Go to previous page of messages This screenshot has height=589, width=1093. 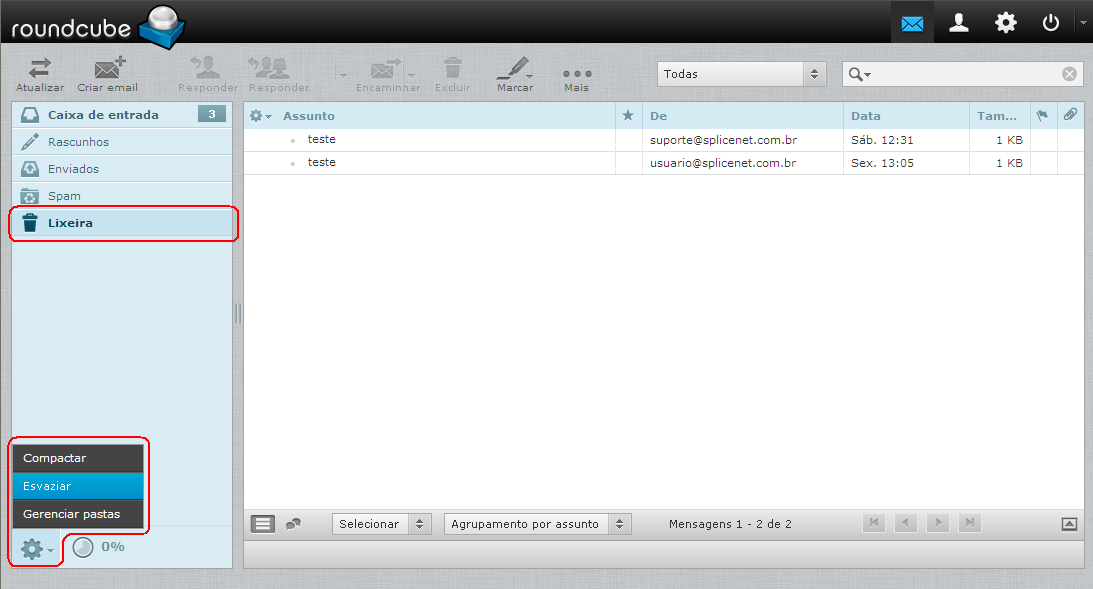click(905, 523)
